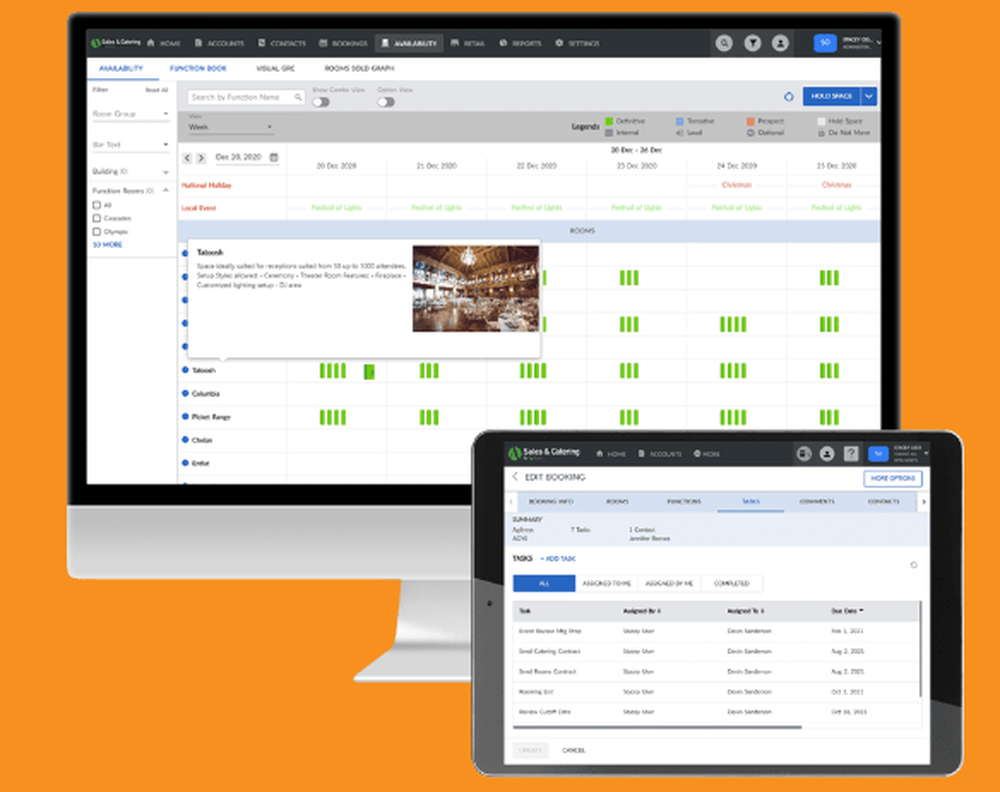Image resolution: width=1000 pixels, height=792 pixels.
Task: Switch to the Function Book tab
Action: click(x=199, y=68)
